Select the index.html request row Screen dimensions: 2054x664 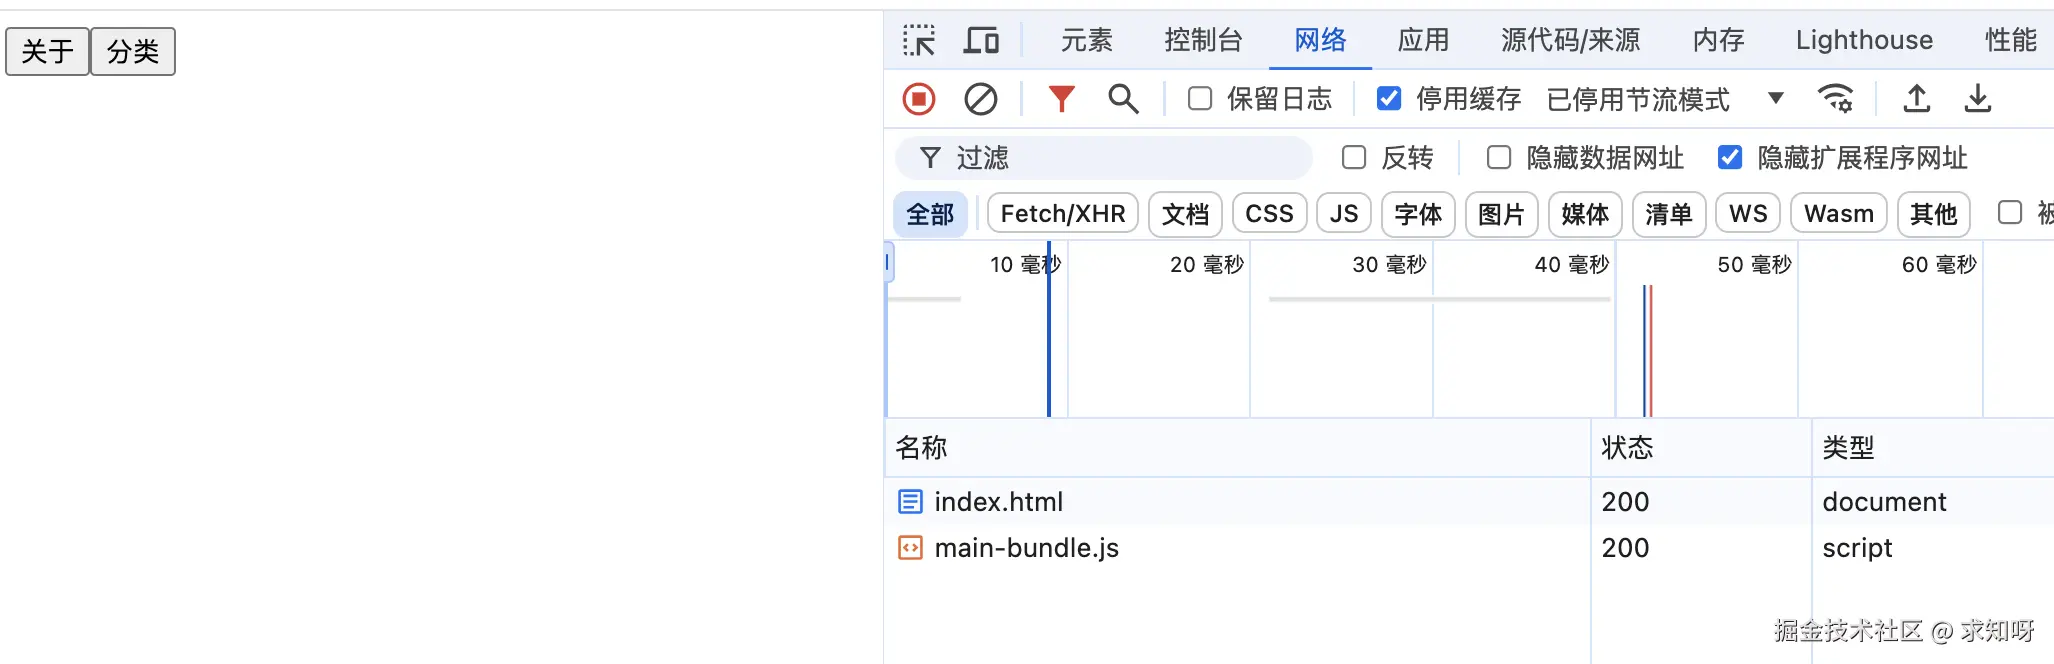coord(1469,501)
